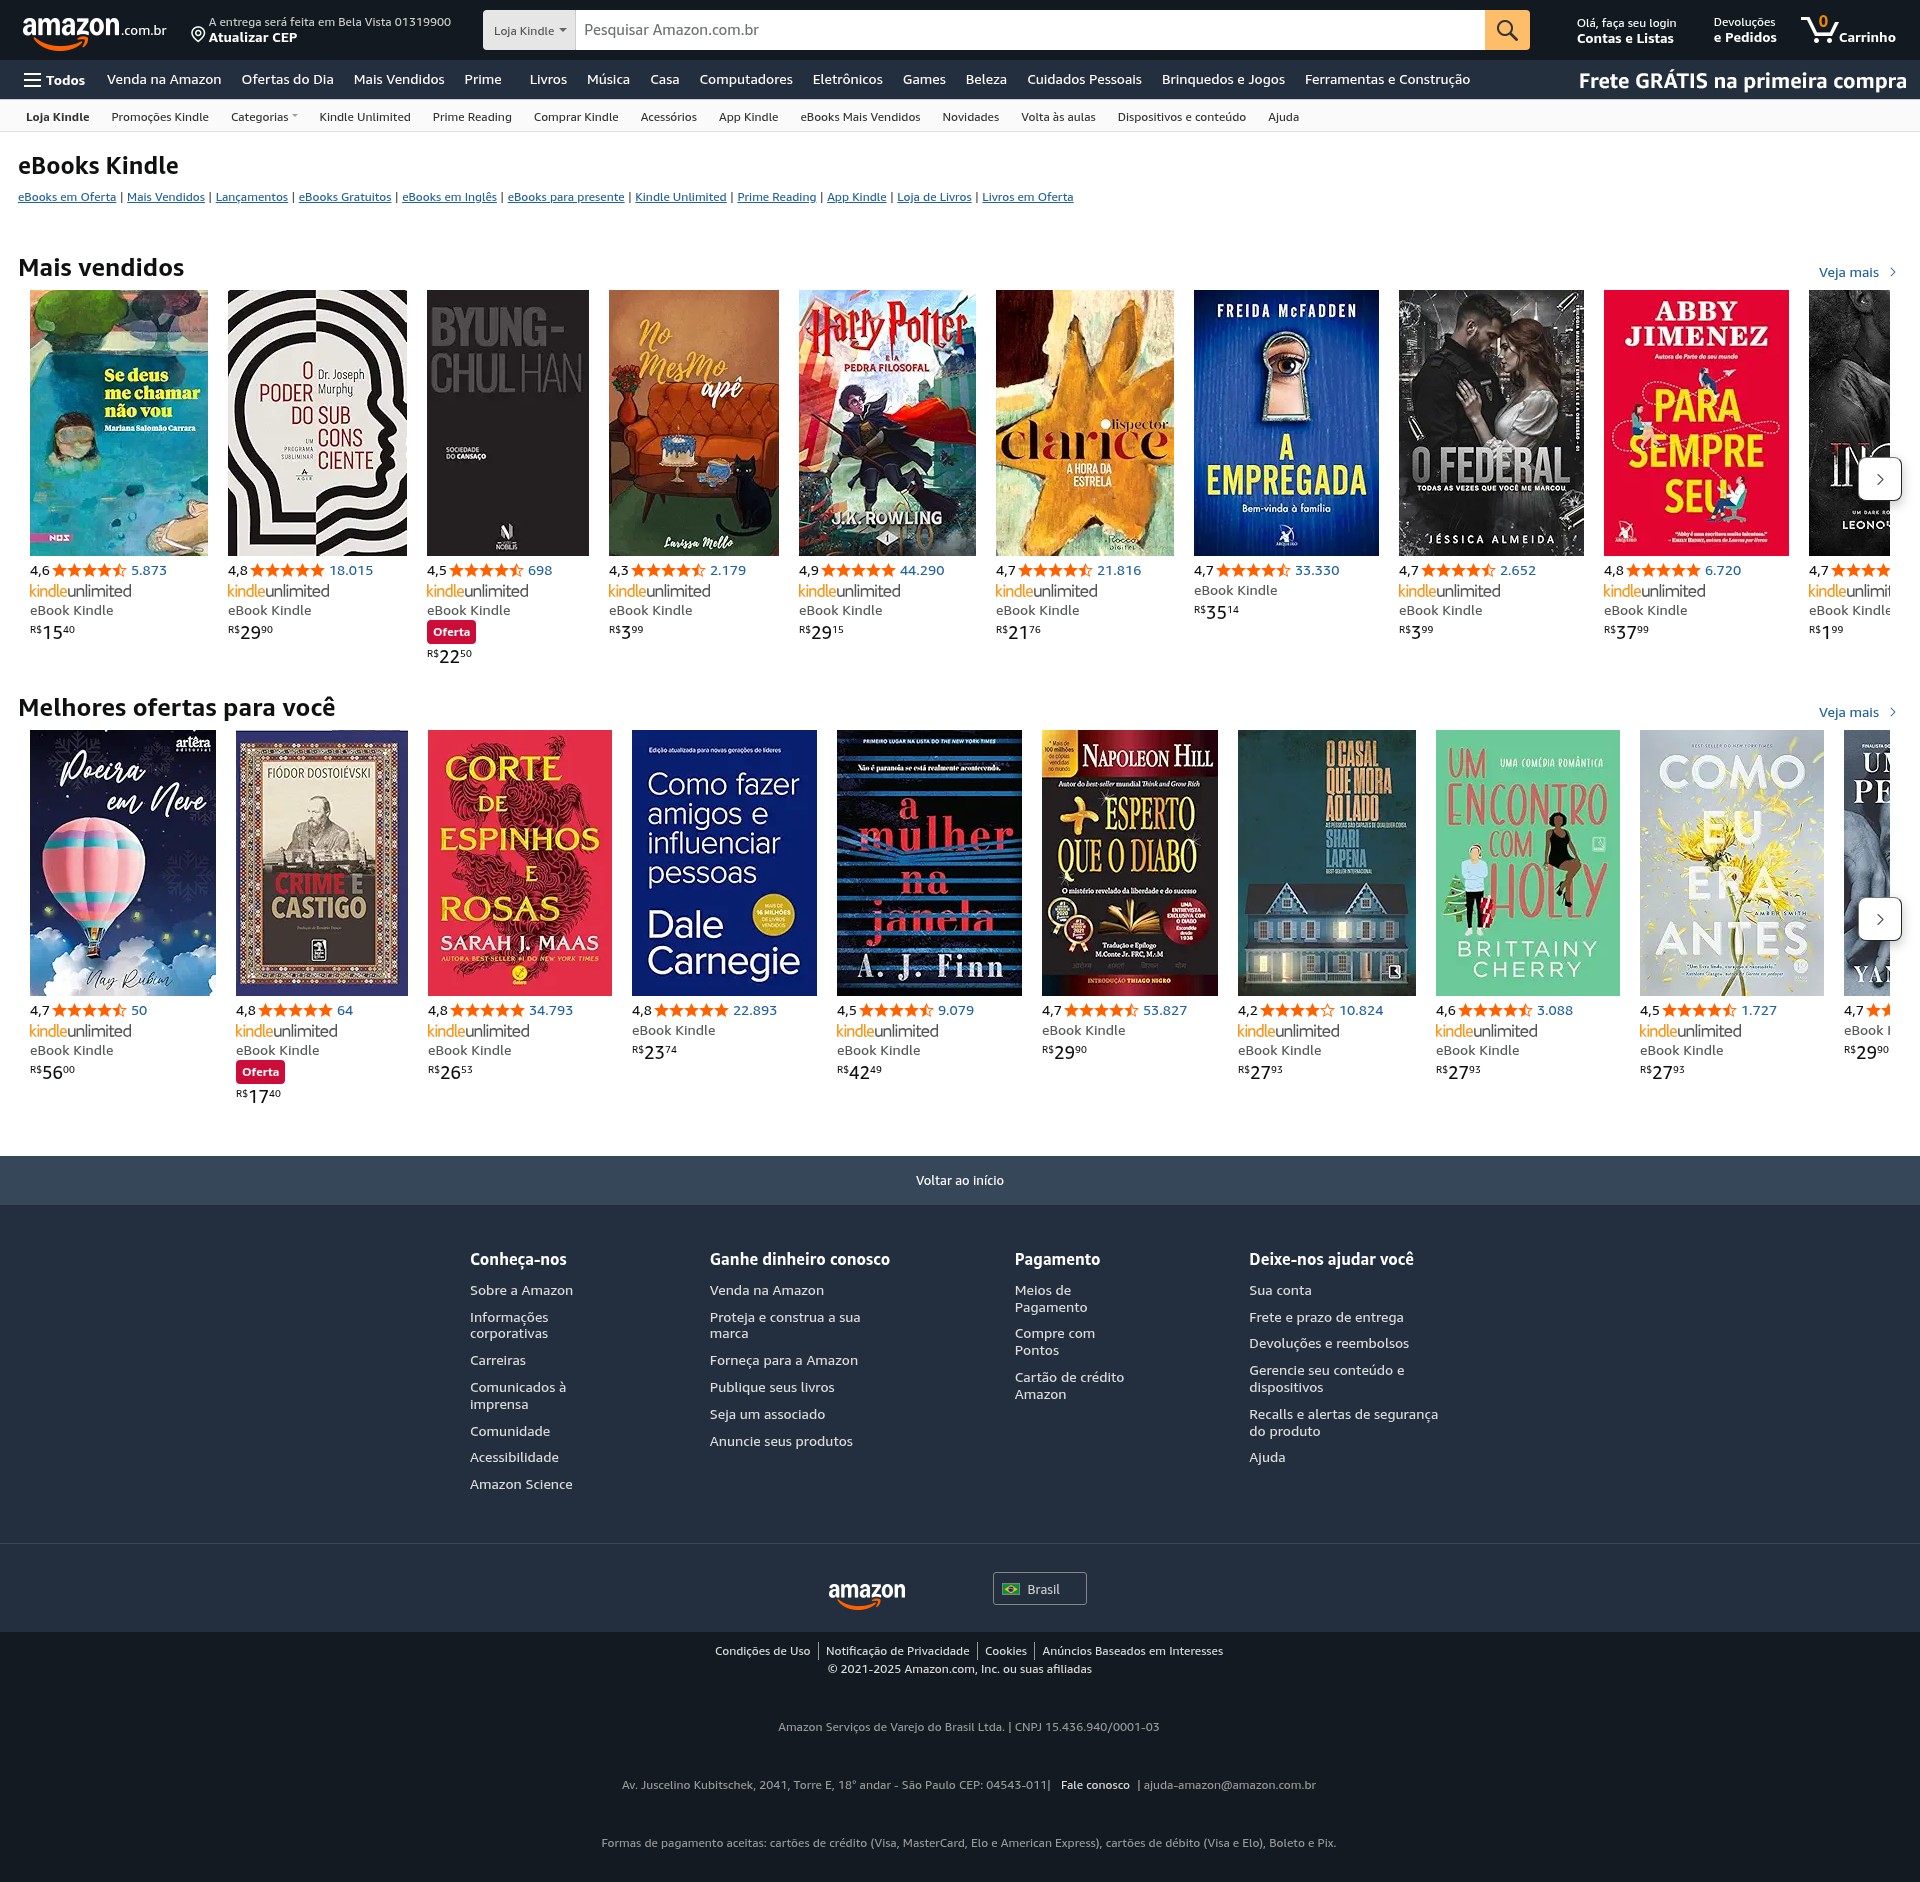The width and height of the screenshot is (1920, 1882).
Task: Advance the Mais vendidos carousel arrow
Action: point(1880,479)
